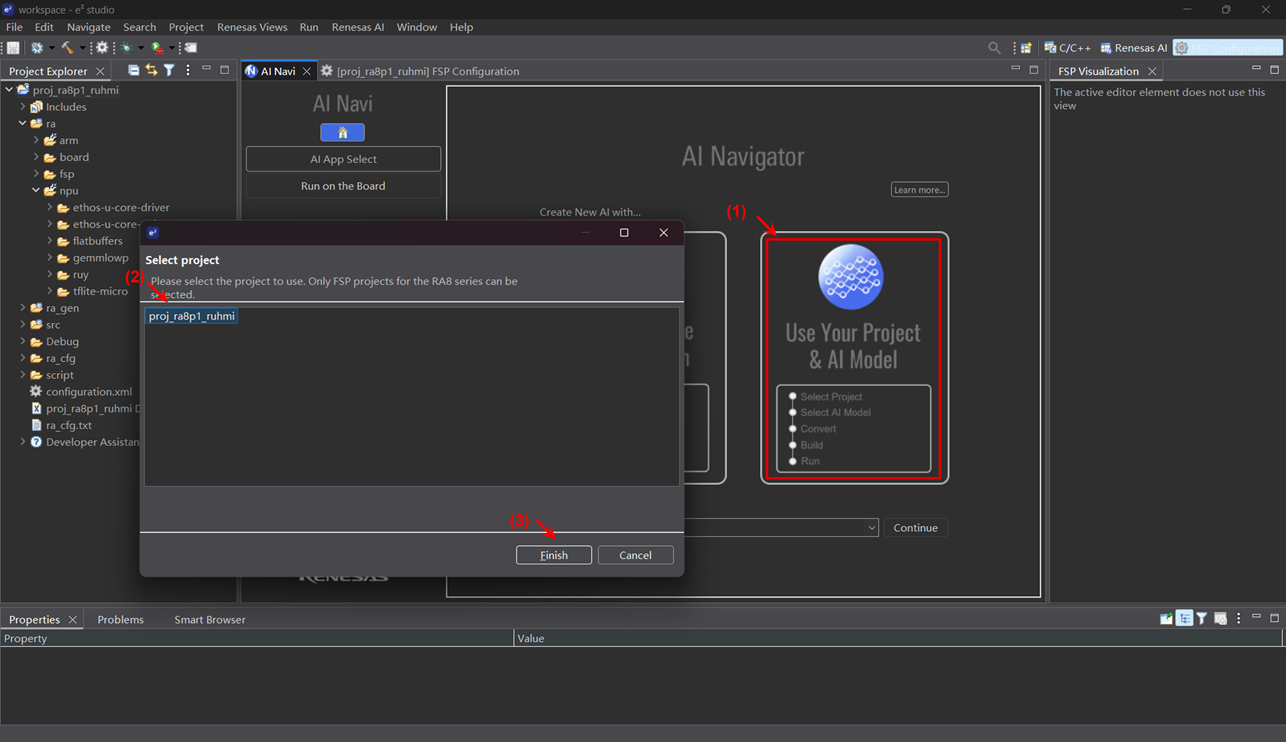Open dropdown arrow next to Build hammer
Viewport: 1286px width, 742px height.
tap(82, 48)
